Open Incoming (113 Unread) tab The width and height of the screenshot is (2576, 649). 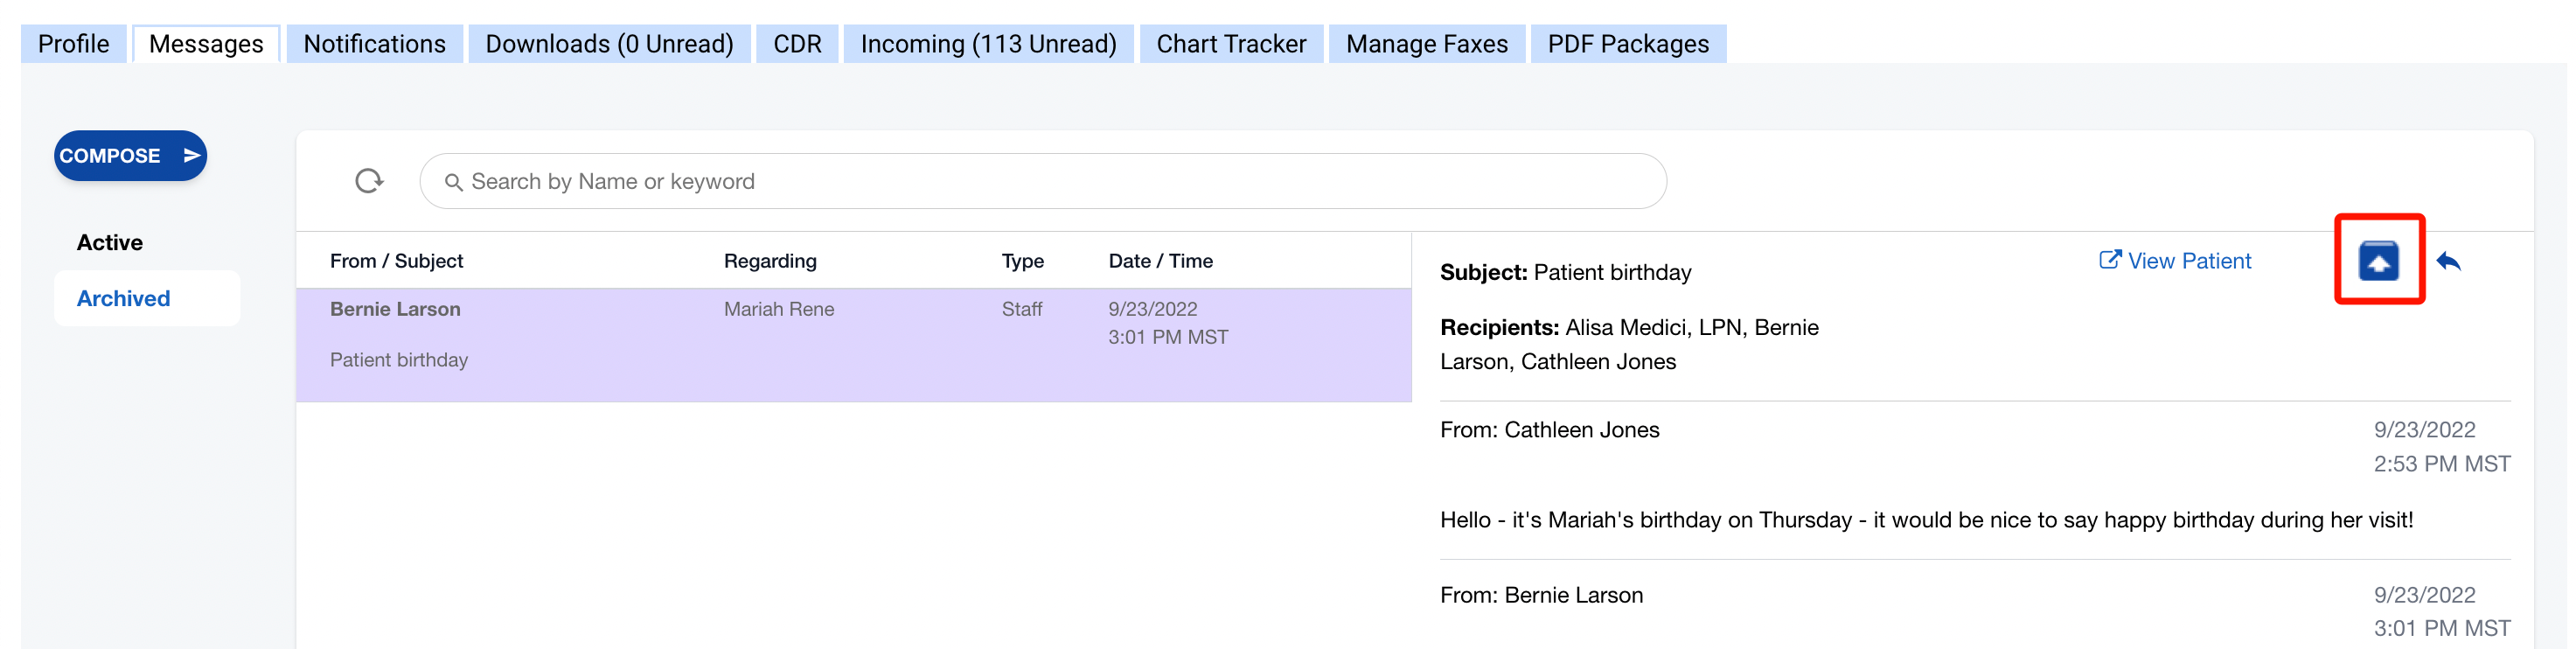988,44
